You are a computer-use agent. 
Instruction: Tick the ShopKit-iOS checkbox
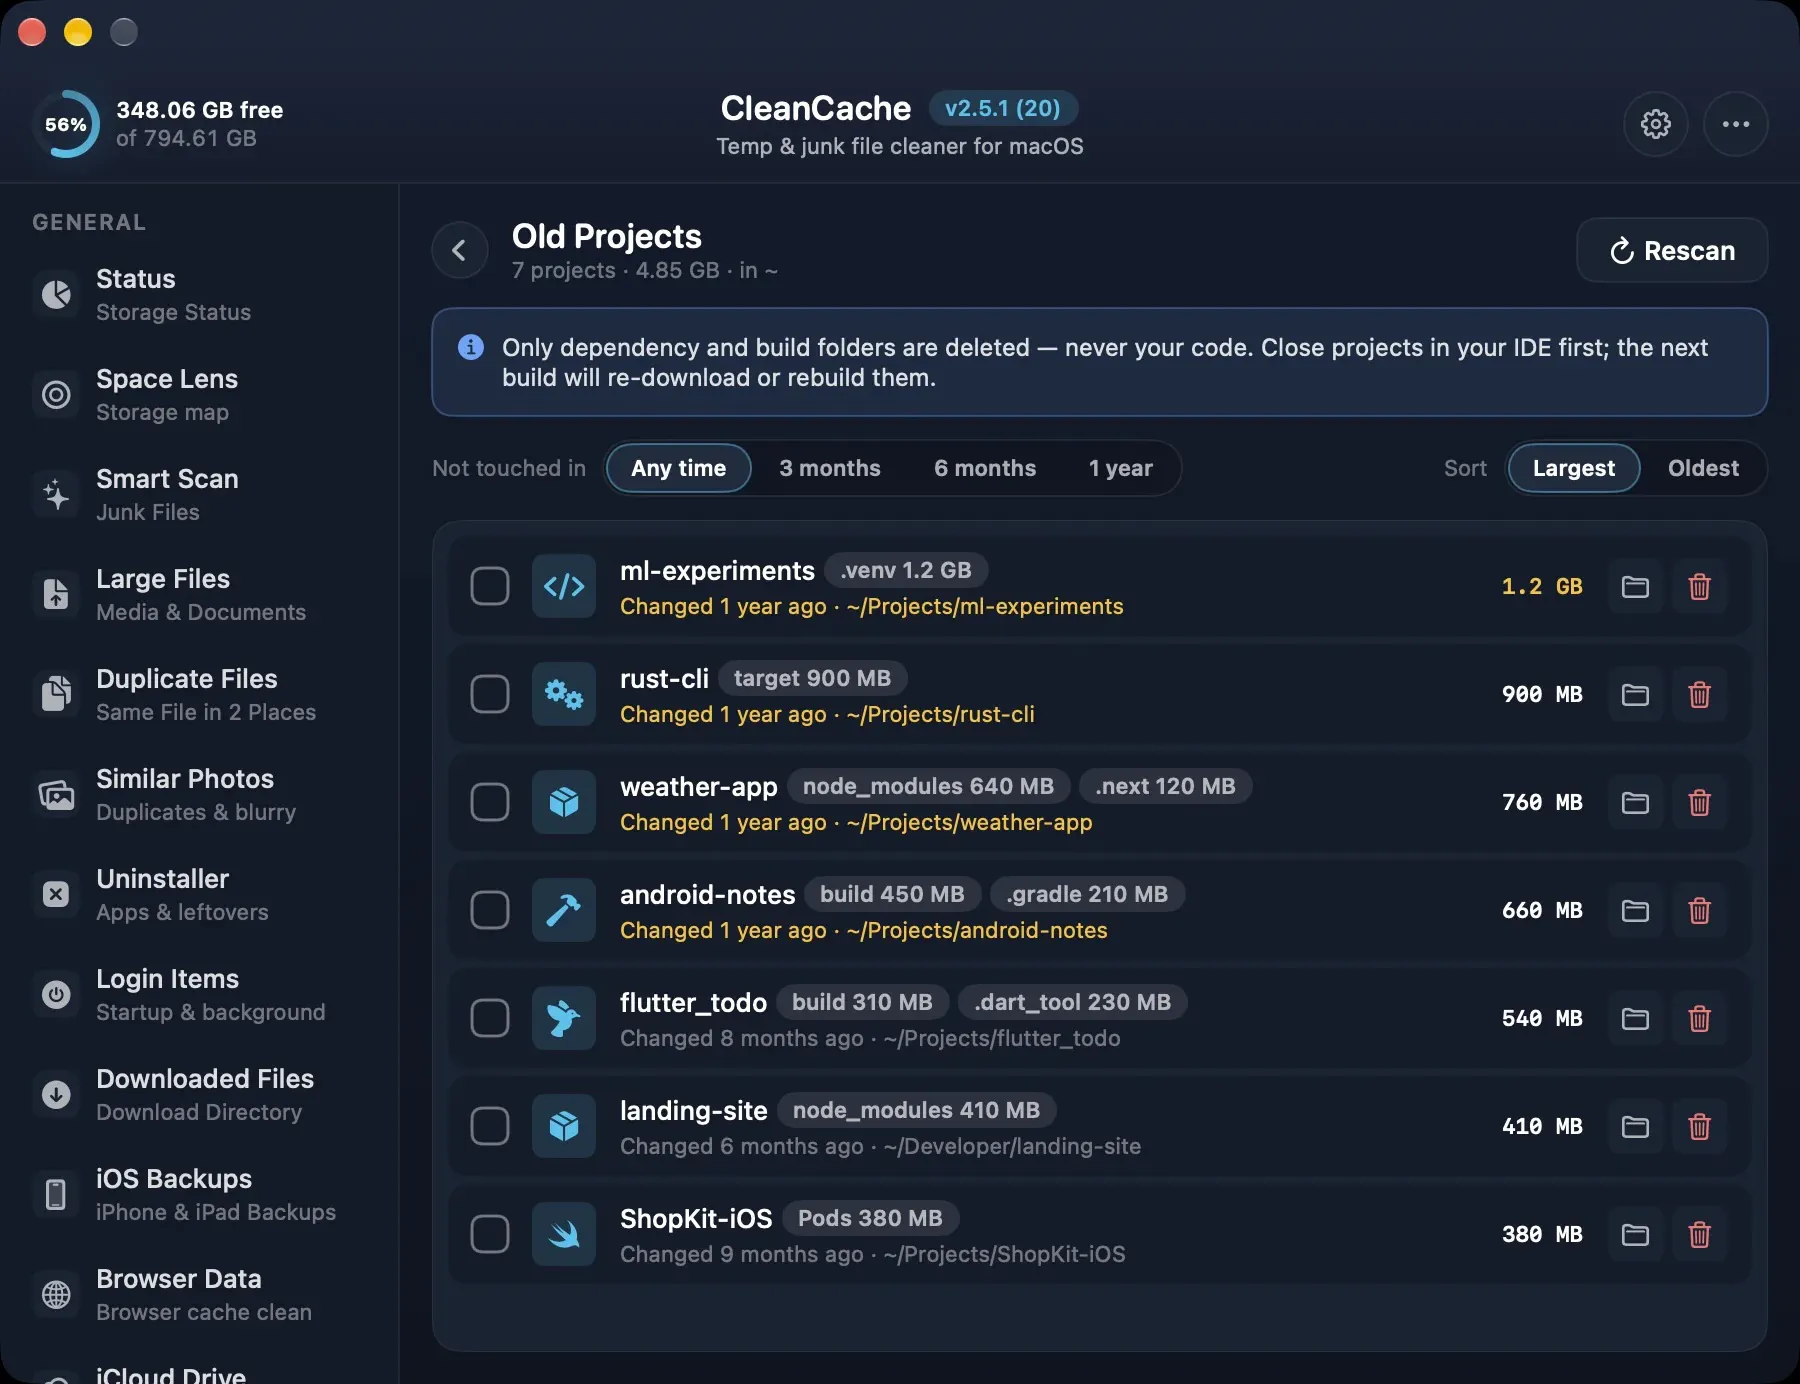(490, 1234)
